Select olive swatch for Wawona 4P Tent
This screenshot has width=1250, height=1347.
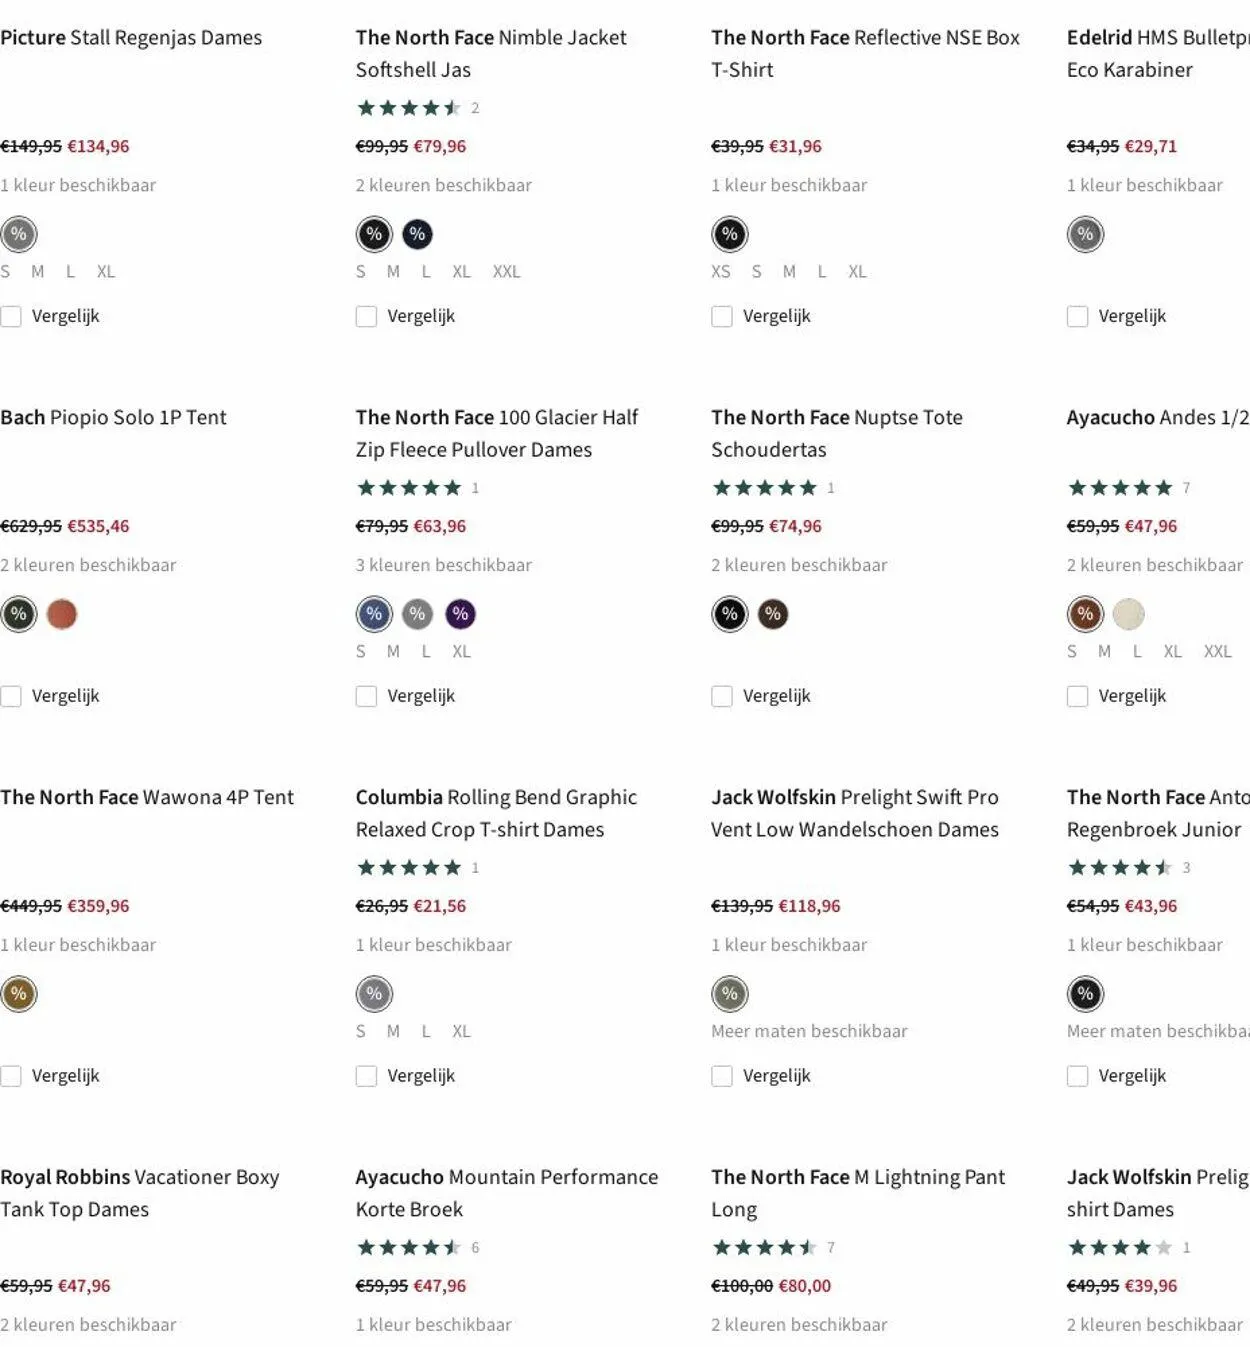click(x=18, y=994)
